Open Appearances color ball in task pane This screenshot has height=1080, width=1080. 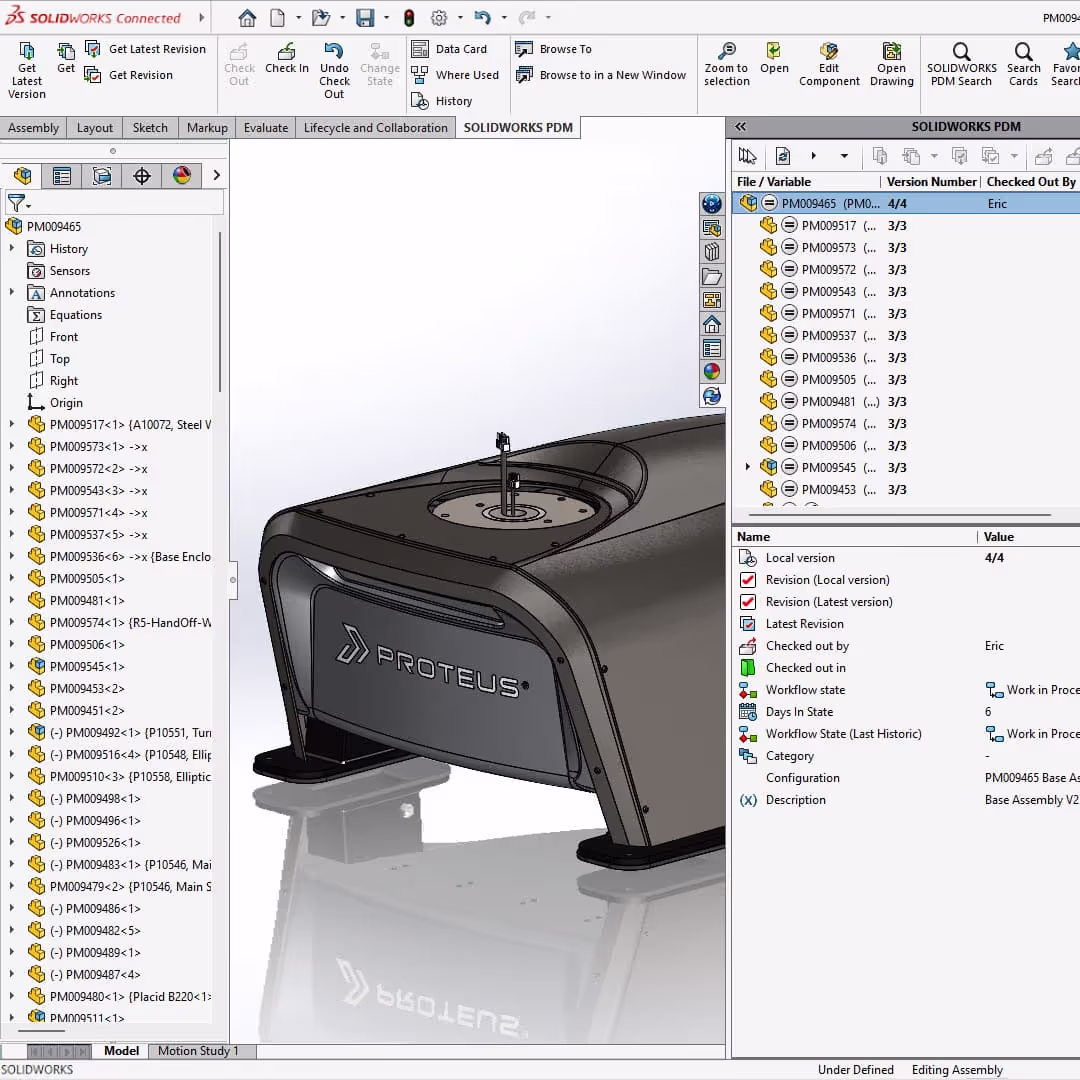point(712,372)
